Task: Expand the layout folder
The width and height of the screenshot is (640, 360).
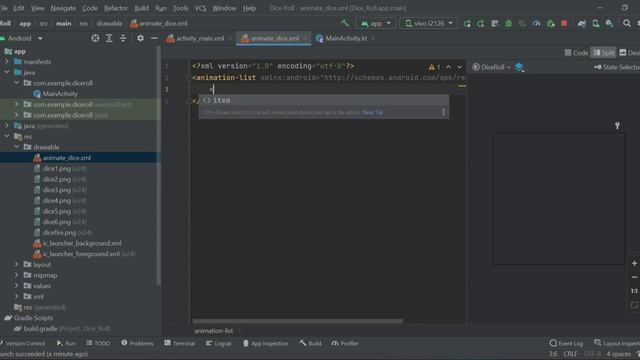Action: 16,264
